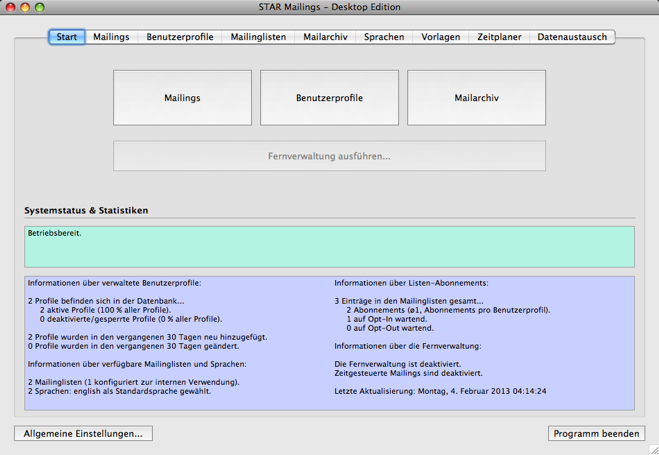Click 'Zeitgesteuerte Mailings sind deaktiviert.' line

click(x=409, y=373)
